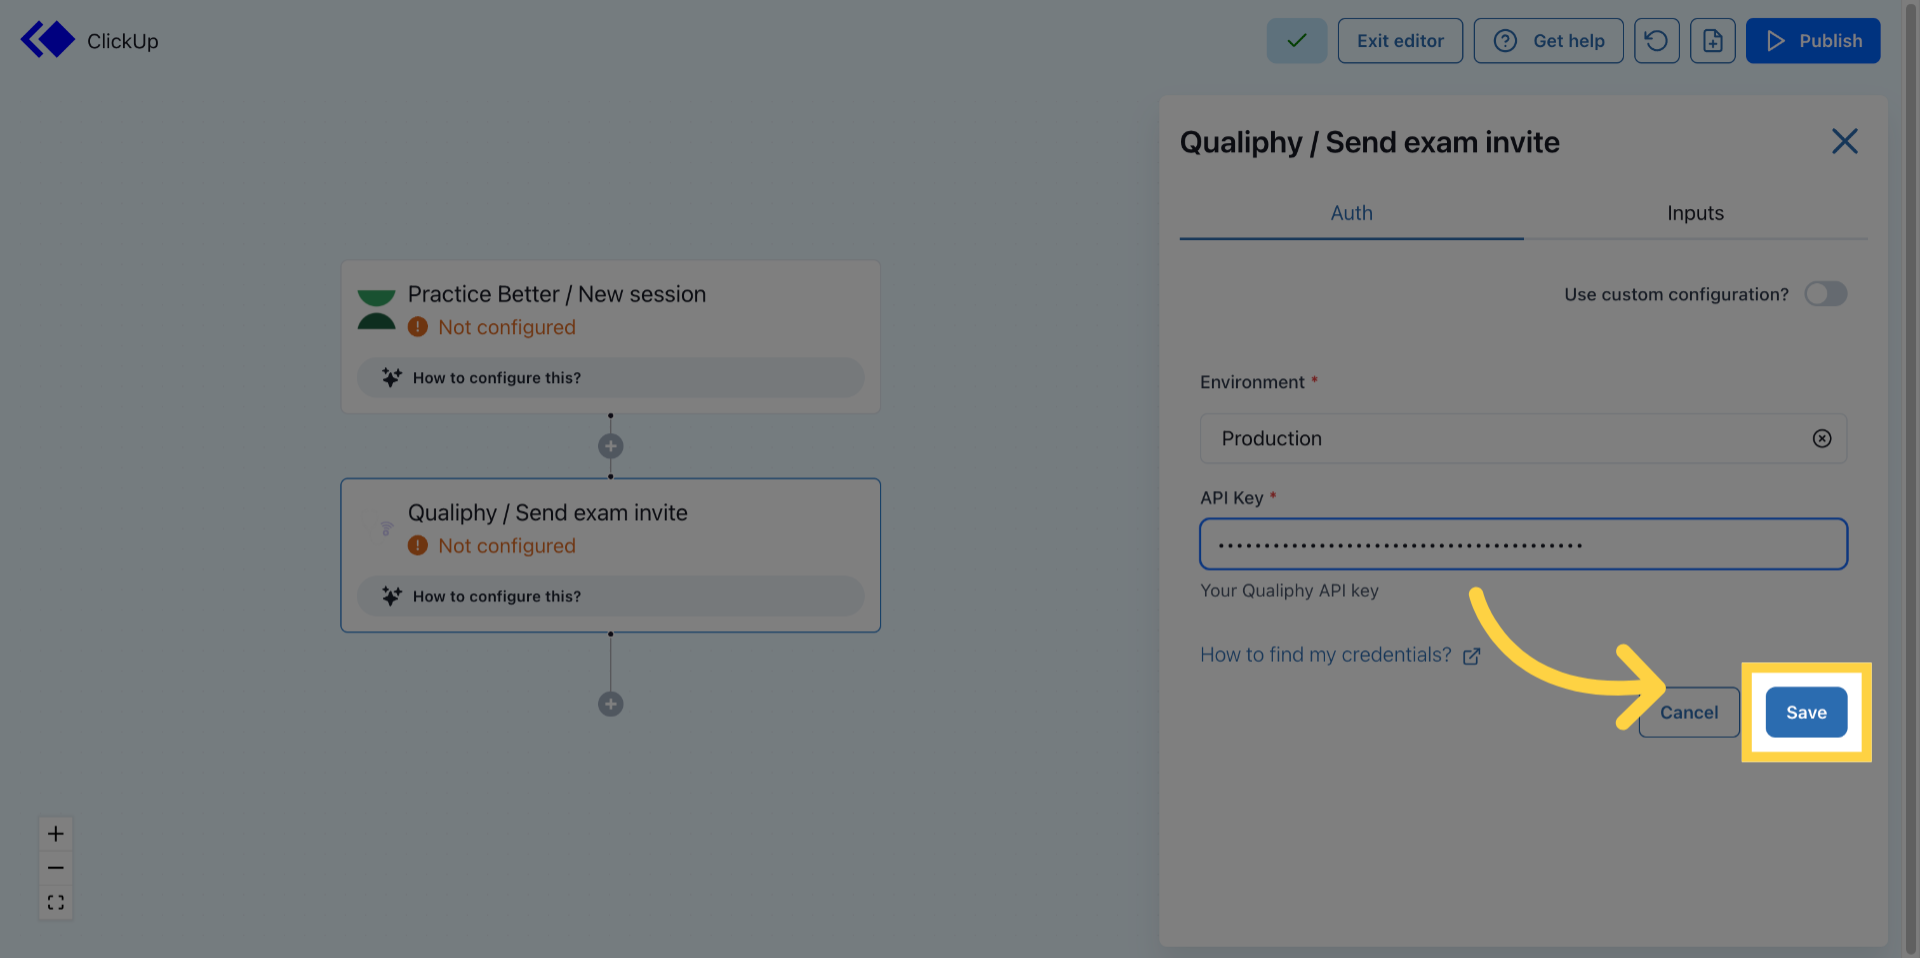Screen dimensions: 1920x958
Task: Click the sparkles icon on How to configure this
Action: click(390, 377)
